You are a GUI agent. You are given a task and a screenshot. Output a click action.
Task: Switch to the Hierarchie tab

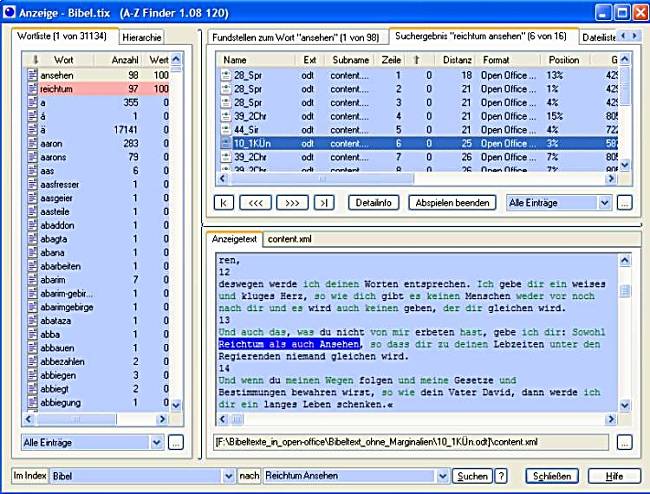pos(141,37)
